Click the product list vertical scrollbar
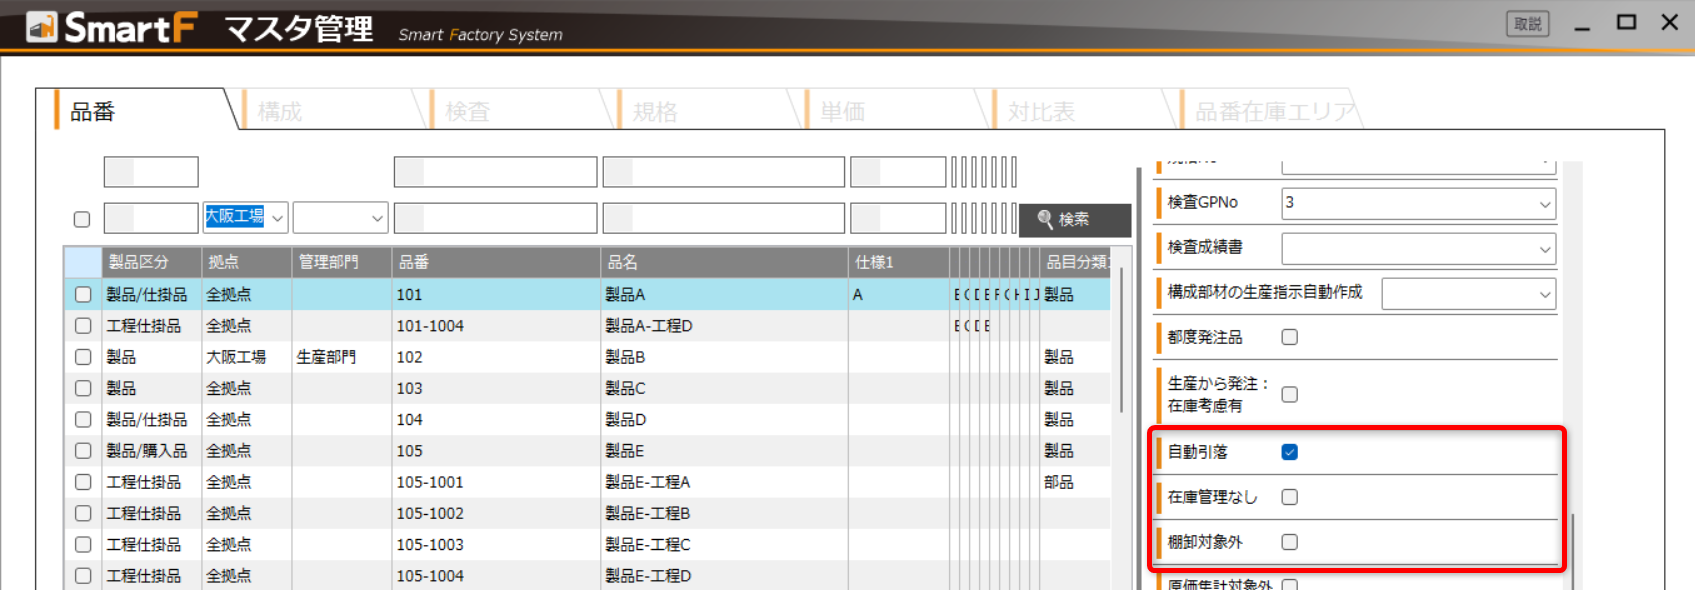1695x590 pixels. 1122,340
